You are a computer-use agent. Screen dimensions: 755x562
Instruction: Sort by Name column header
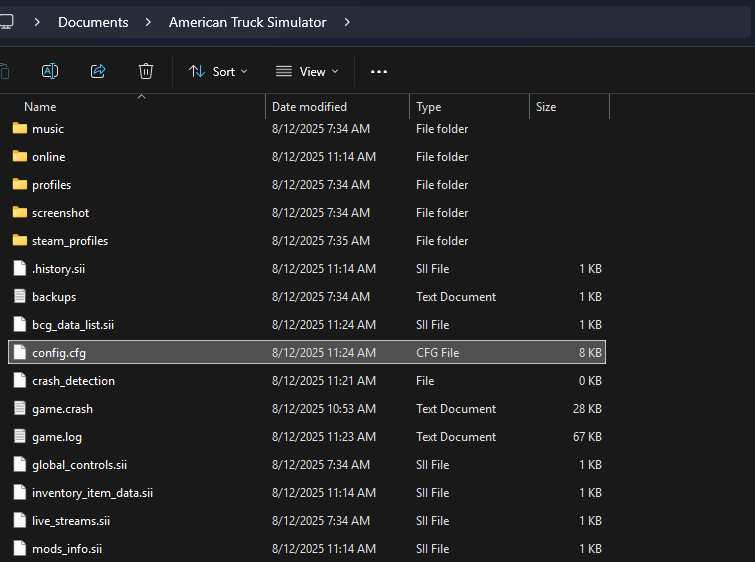pyautogui.click(x=40, y=107)
